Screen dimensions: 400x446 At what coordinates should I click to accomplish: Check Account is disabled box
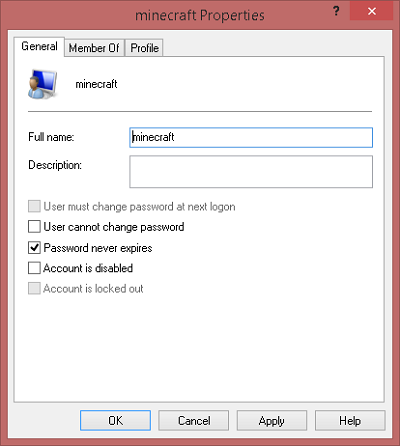coord(34,268)
